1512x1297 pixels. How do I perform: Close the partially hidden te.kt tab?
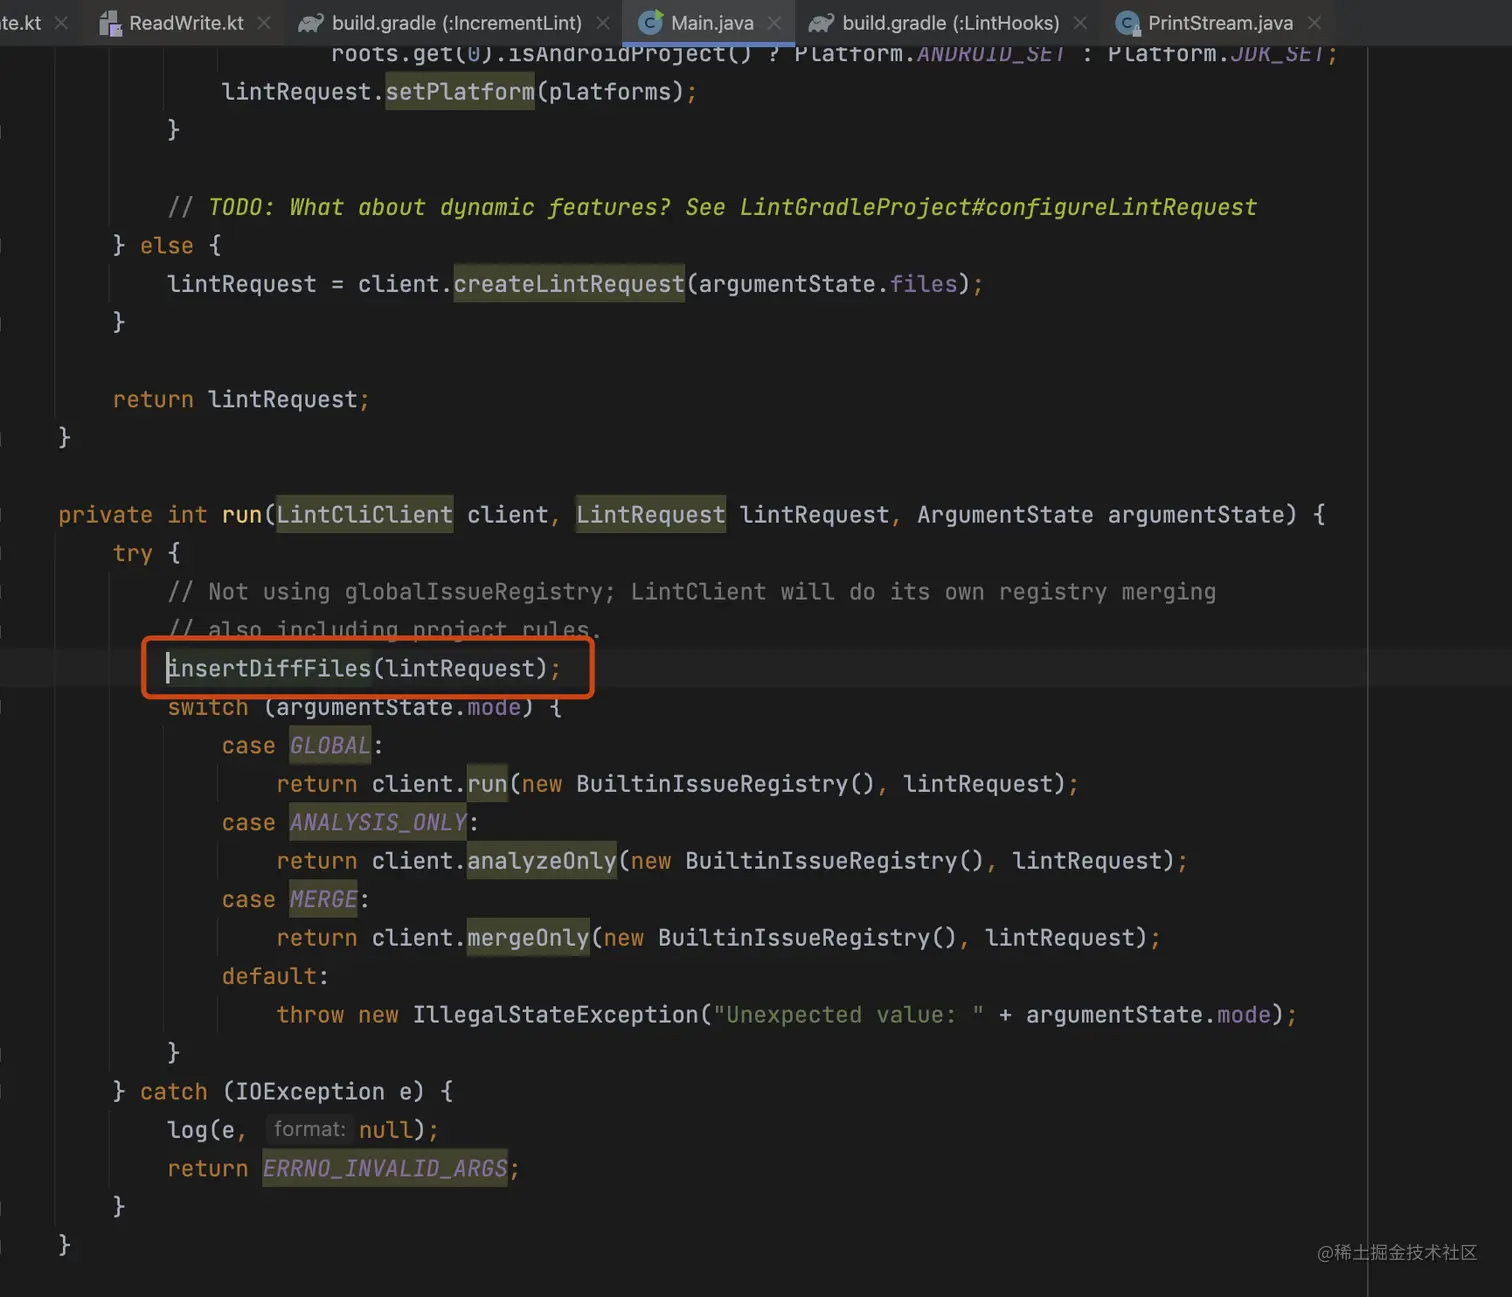(x=61, y=23)
